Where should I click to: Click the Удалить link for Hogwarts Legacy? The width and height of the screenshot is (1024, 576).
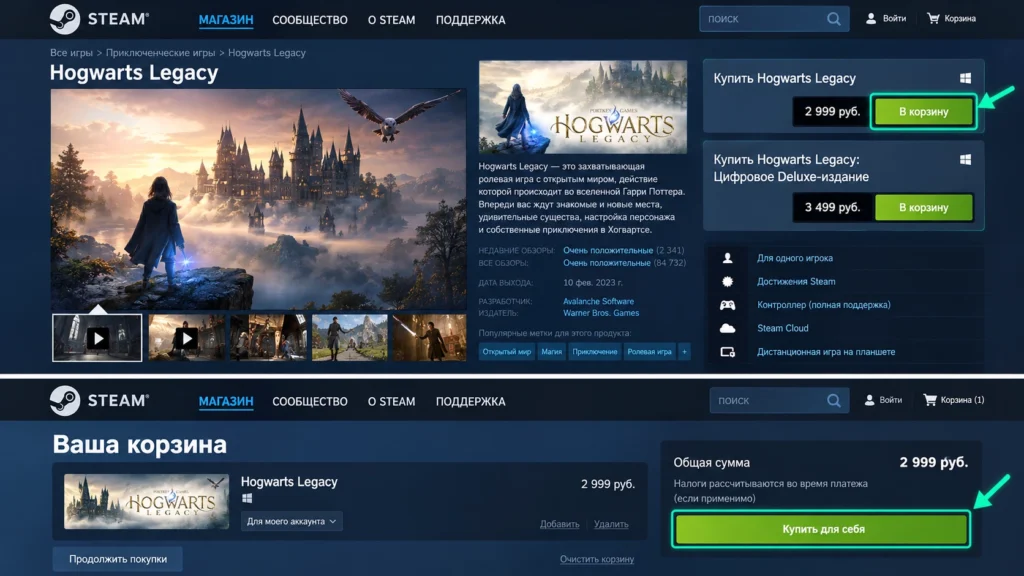(611, 524)
